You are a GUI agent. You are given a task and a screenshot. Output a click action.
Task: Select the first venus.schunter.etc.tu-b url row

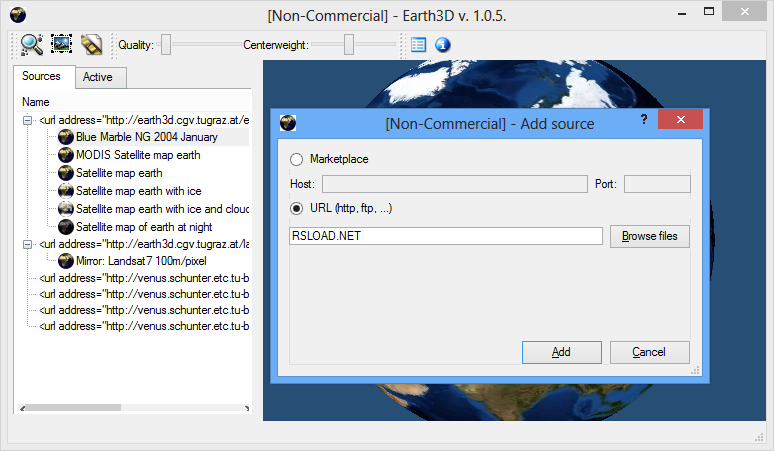pos(144,278)
